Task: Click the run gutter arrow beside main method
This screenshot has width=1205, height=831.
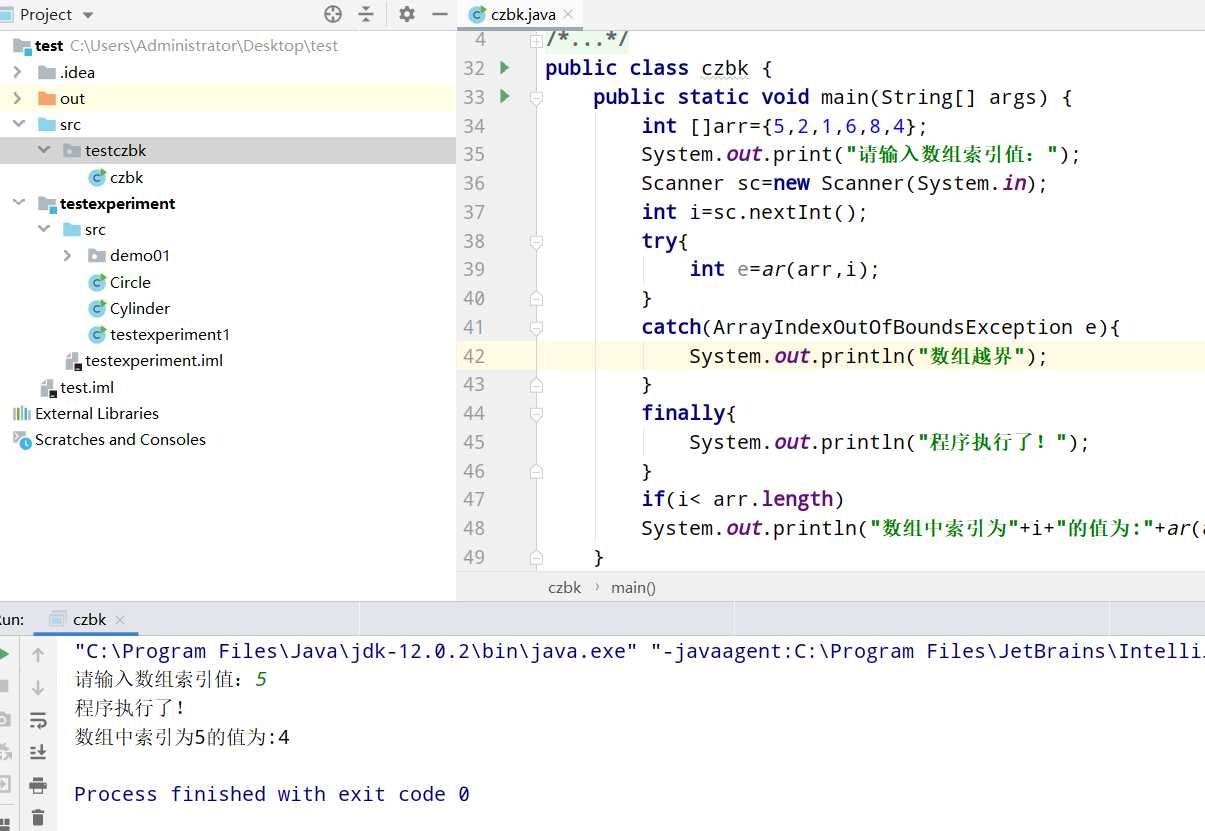Action: pos(505,96)
